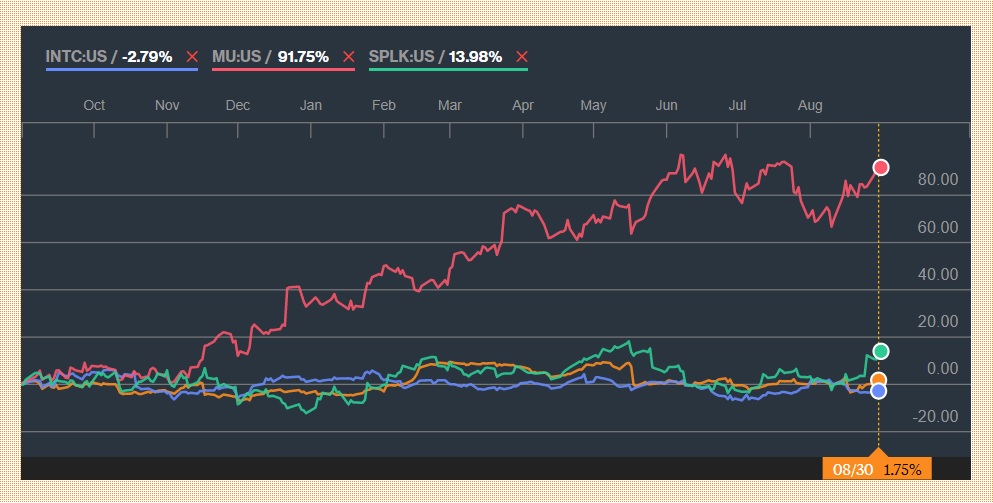993x503 pixels.
Task: Click the Jun month label
Action: (666, 105)
